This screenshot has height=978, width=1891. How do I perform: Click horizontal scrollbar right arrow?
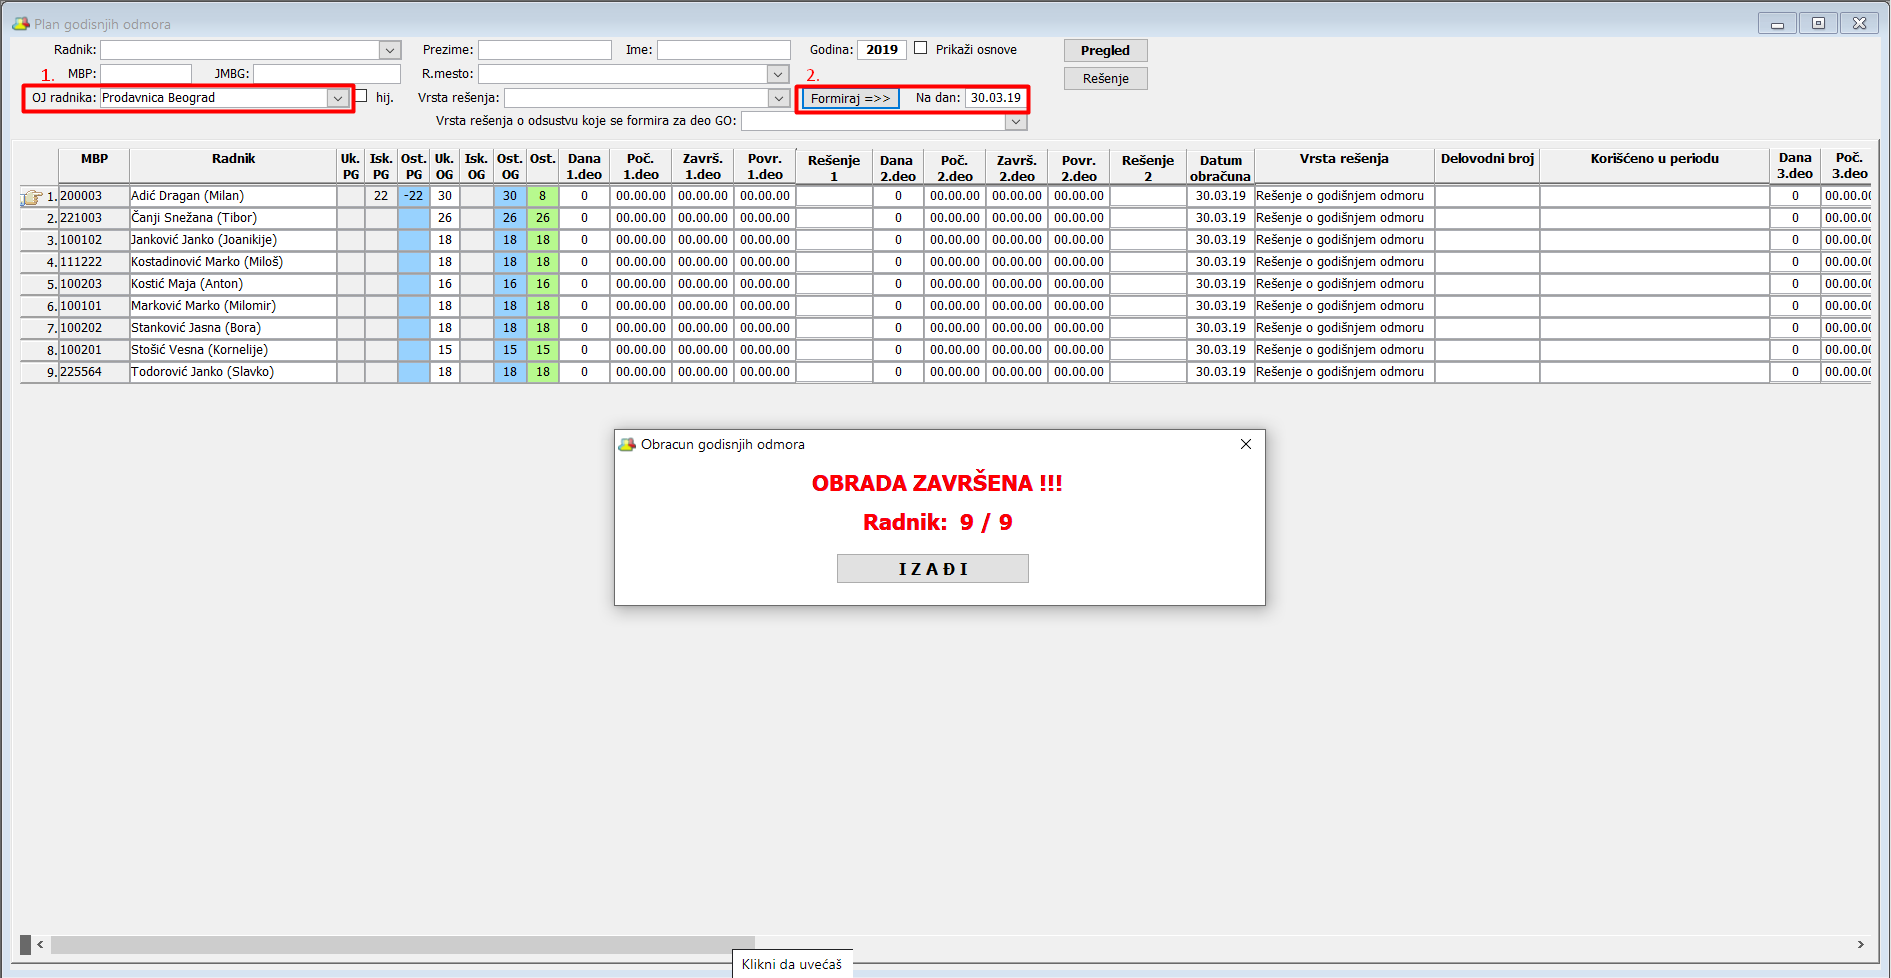click(1860, 944)
